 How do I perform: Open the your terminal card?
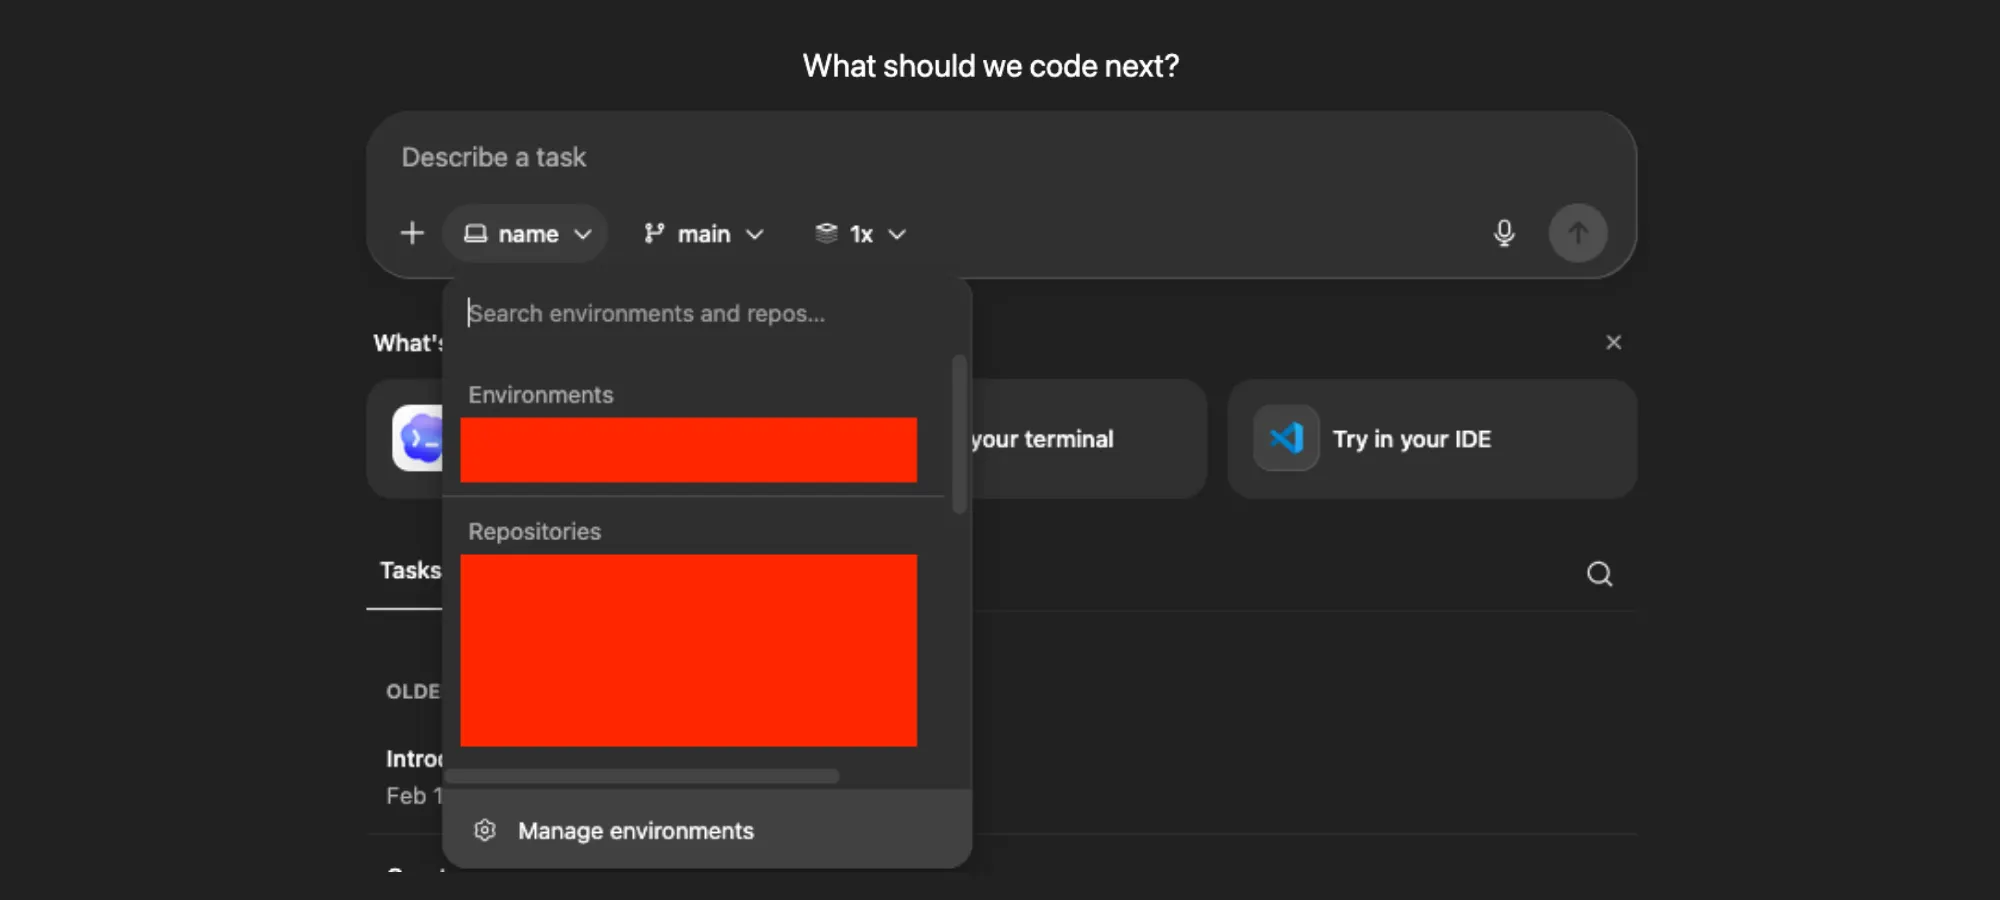coord(1088,438)
